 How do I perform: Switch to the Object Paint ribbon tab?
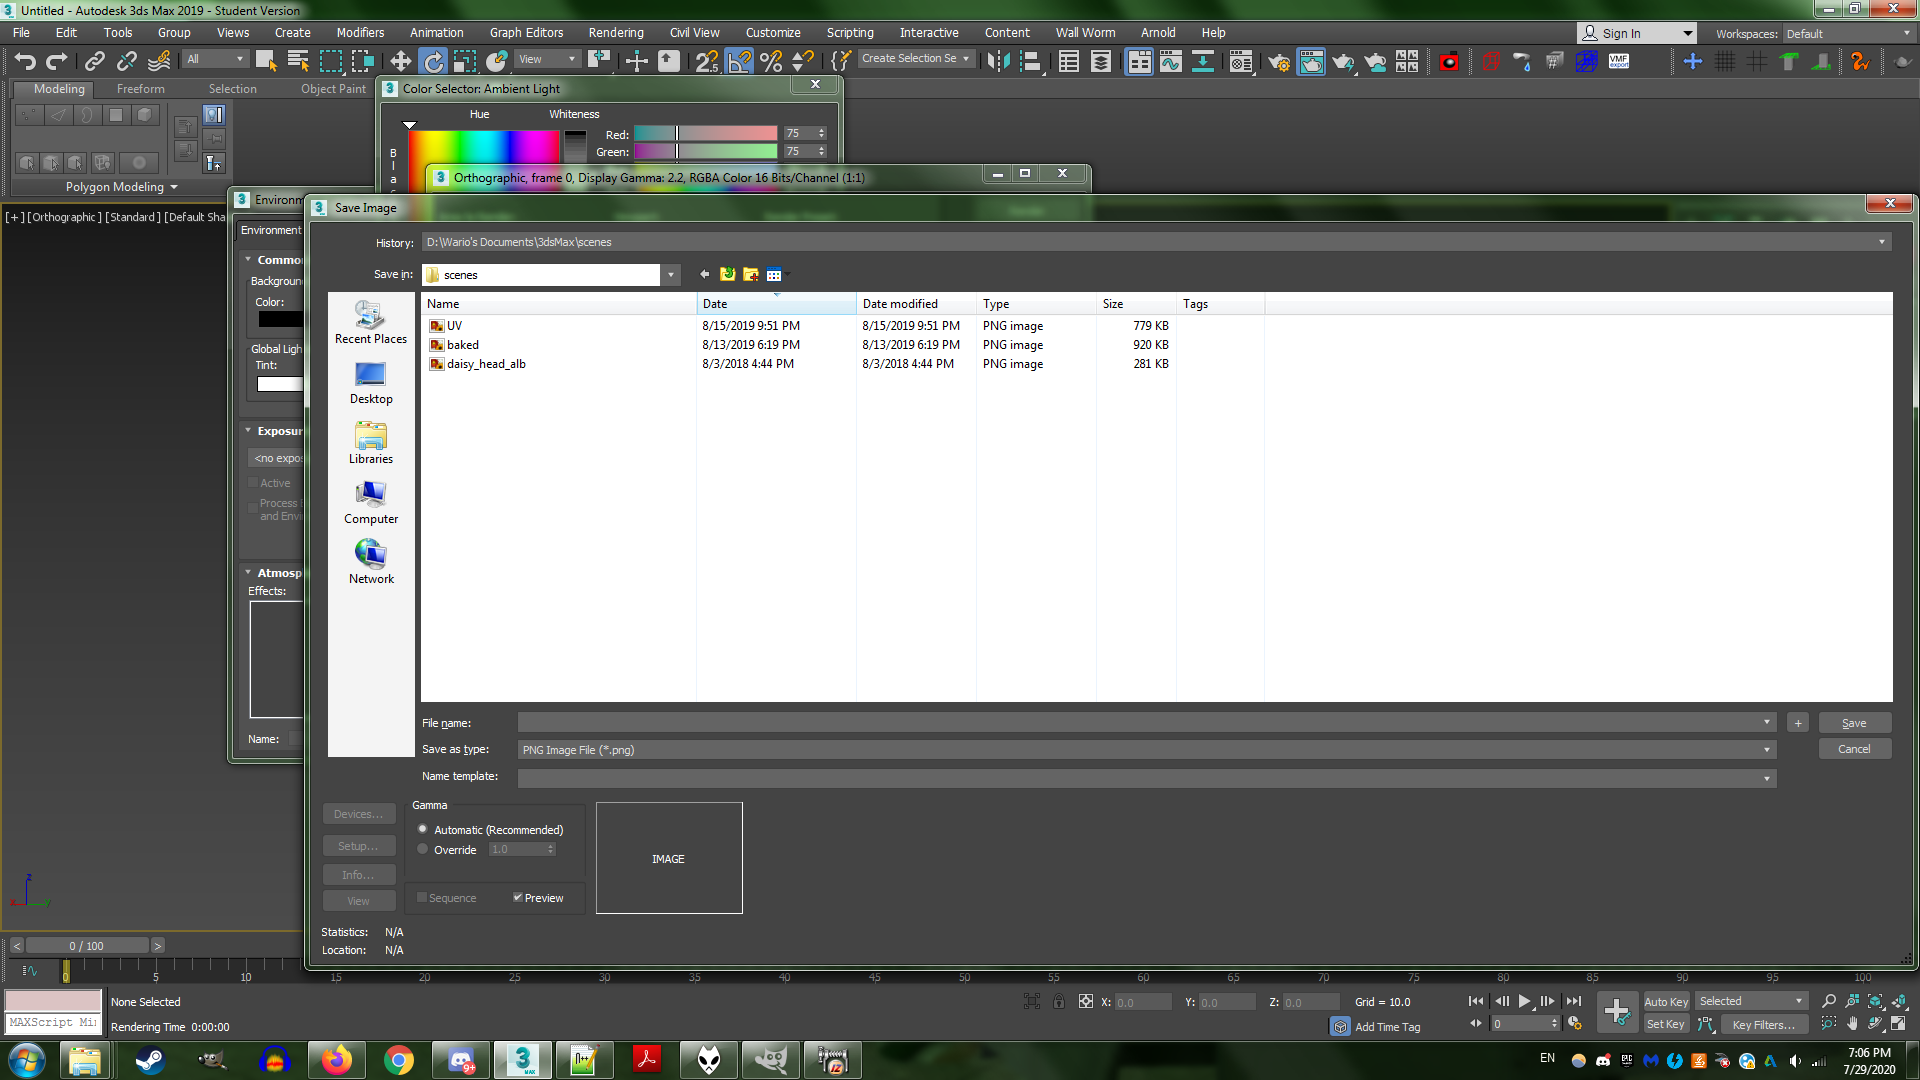tap(333, 89)
